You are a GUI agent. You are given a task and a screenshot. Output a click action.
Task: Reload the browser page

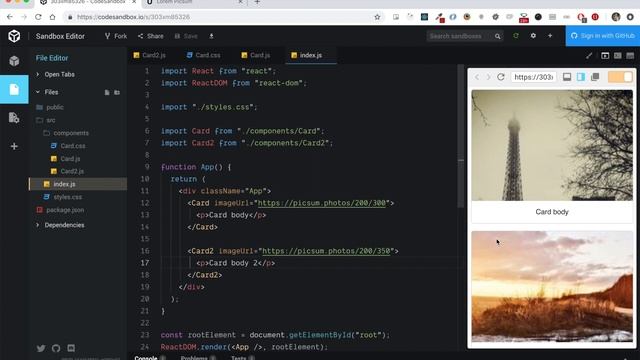click(38, 17)
